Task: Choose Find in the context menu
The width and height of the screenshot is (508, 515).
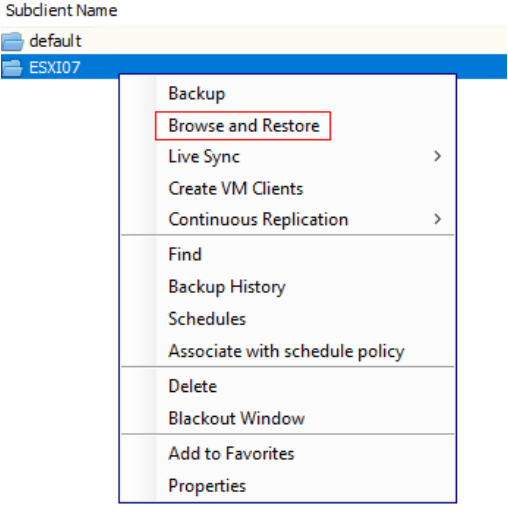Action: tap(185, 254)
